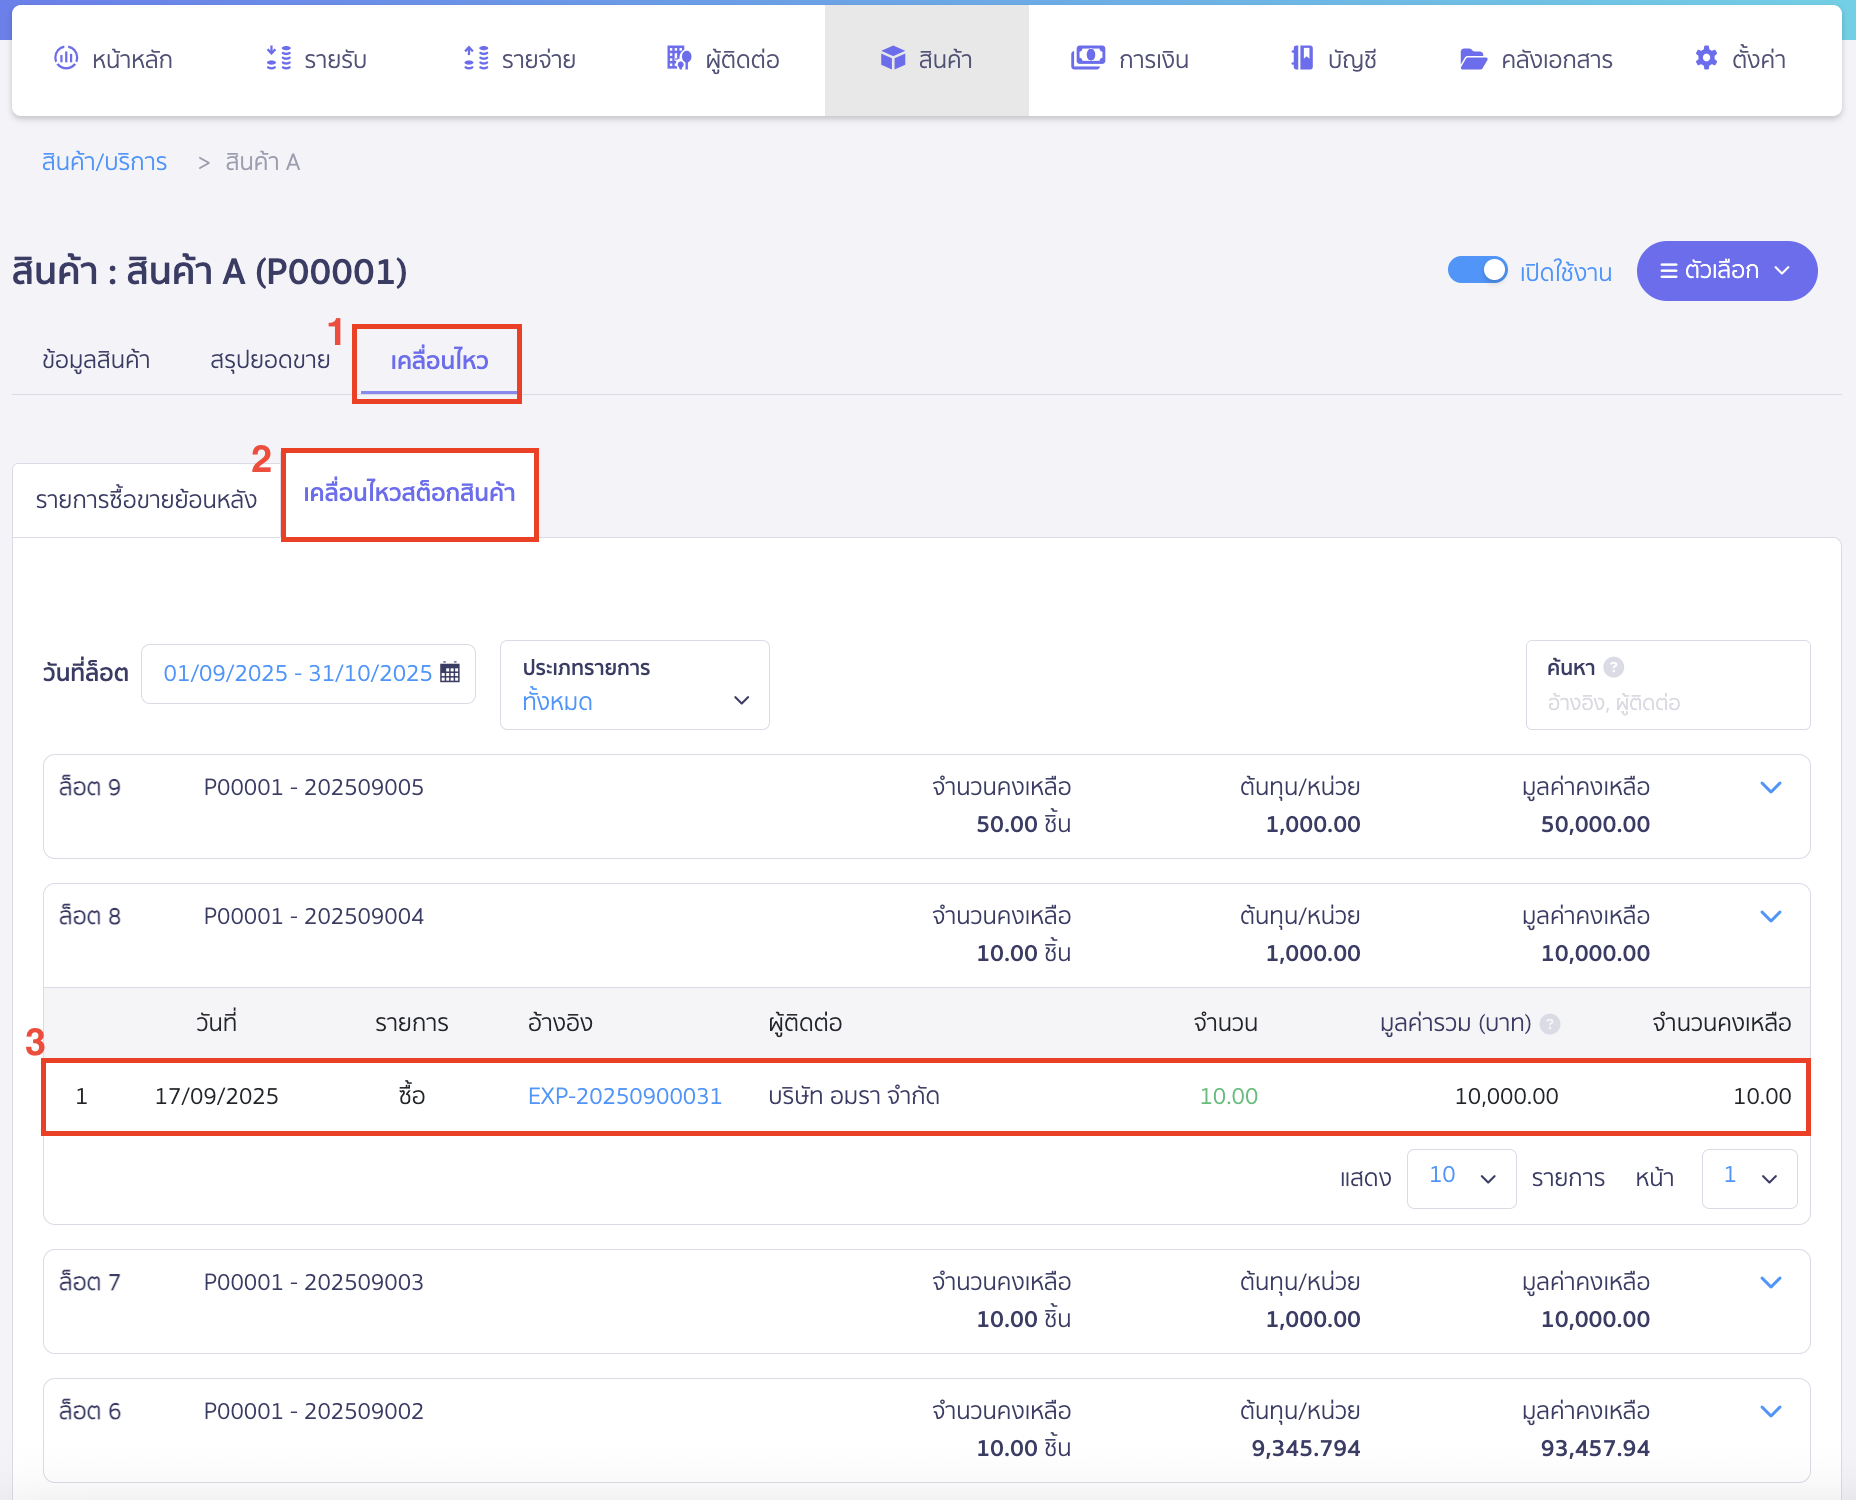Image resolution: width=1856 pixels, height=1500 pixels.
Task: Select รายการซื้อขายย้อนหลัง tab
Action: coord(146,500)
